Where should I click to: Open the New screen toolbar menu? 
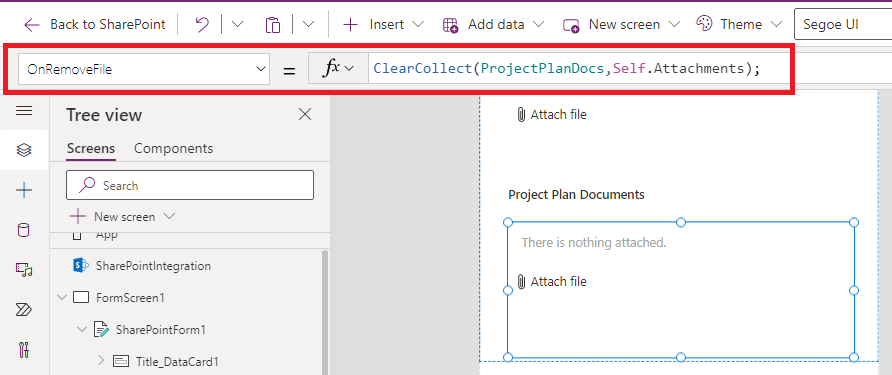(x=621, y=24)
